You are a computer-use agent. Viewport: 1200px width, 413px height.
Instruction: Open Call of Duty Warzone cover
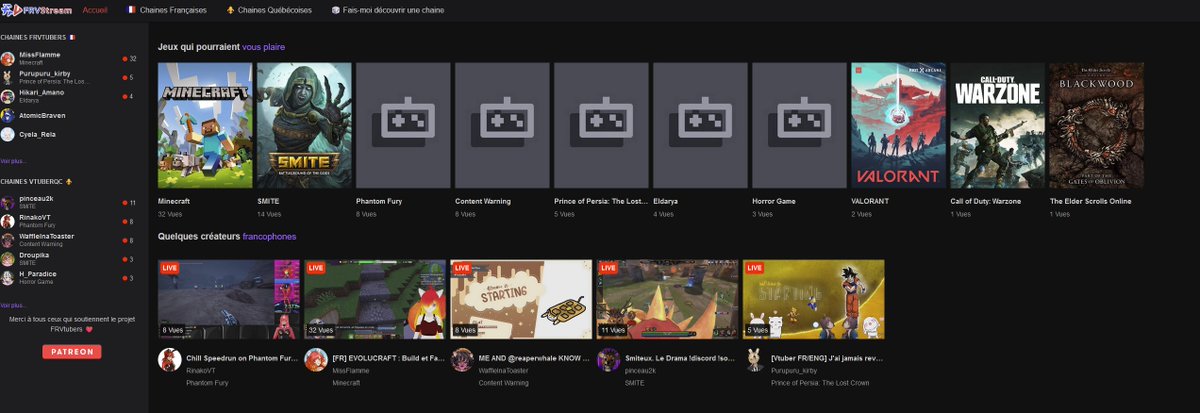pos(997,125)
